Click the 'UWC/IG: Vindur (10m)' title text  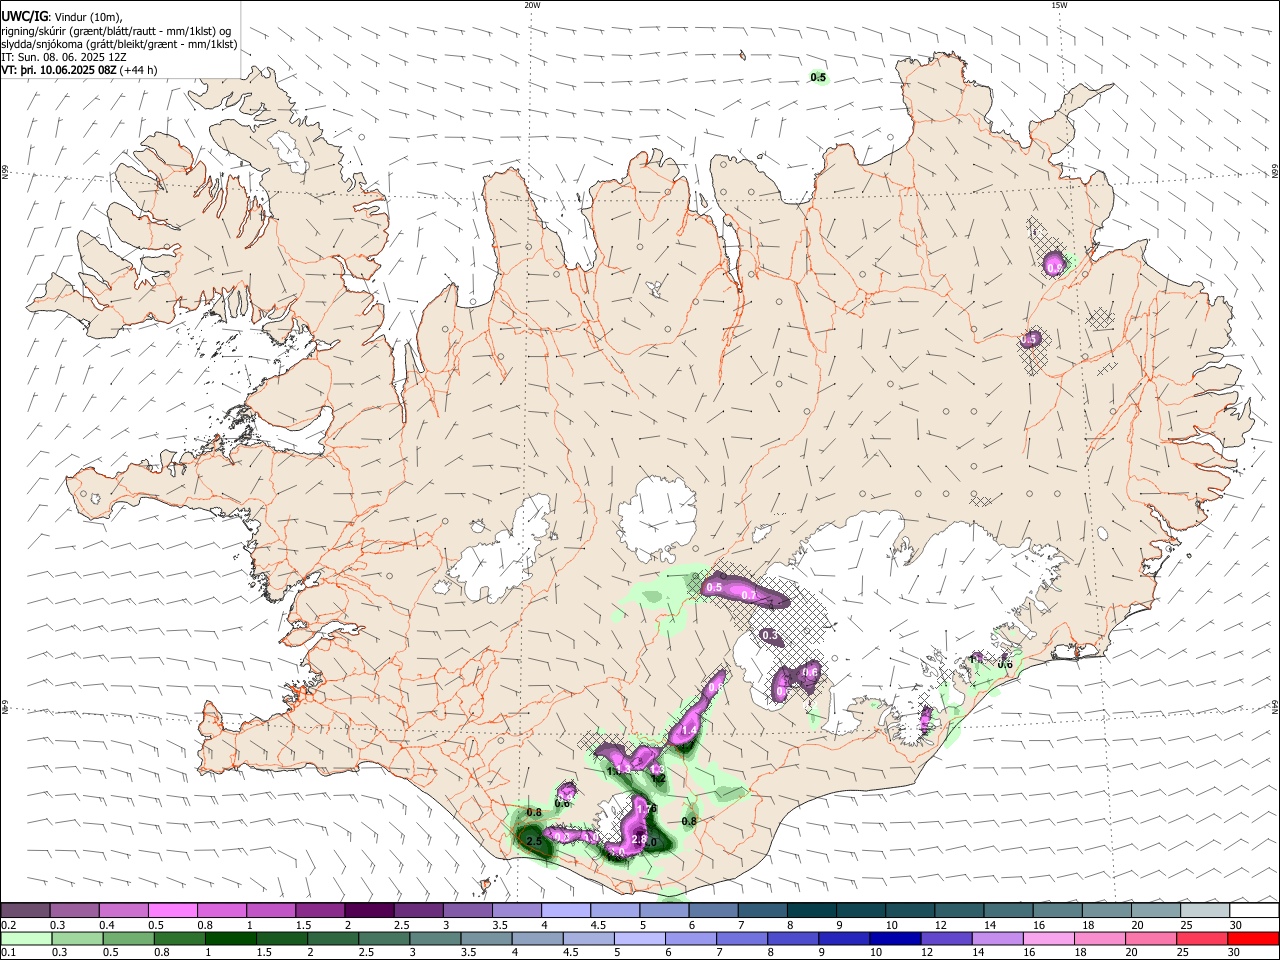pos(63,15)
